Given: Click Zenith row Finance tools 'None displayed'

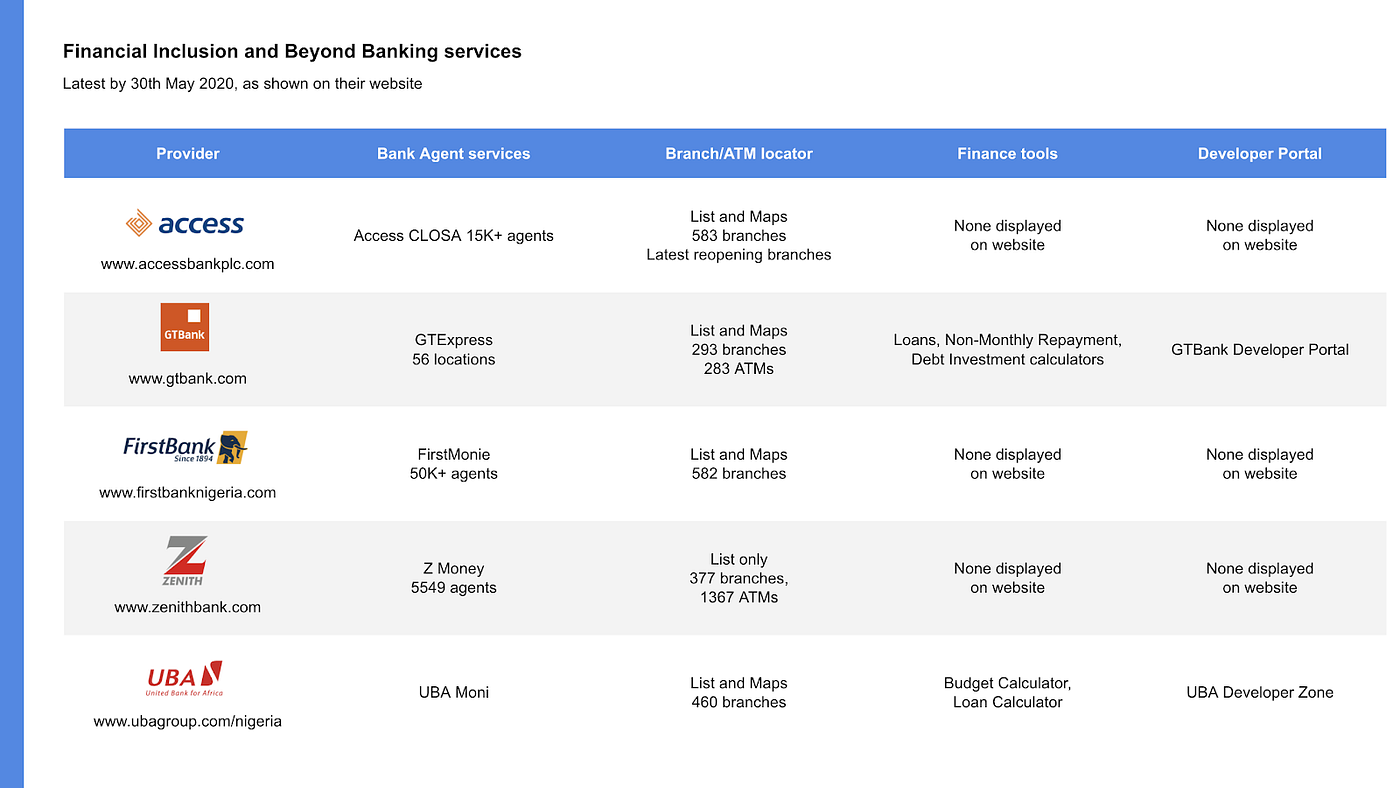Looking at the screenshot, I should (1007, 578).
